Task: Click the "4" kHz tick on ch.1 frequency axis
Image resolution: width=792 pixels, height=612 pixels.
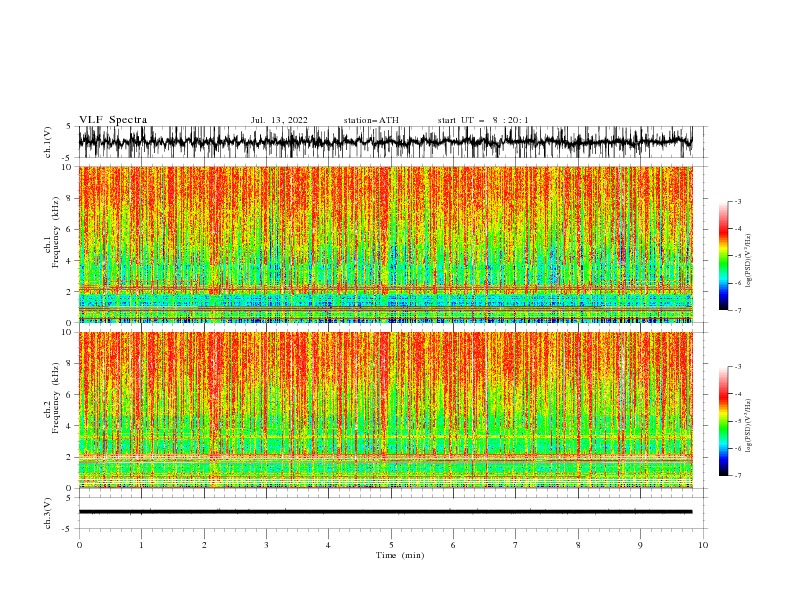Action: [x=70, y=261]
